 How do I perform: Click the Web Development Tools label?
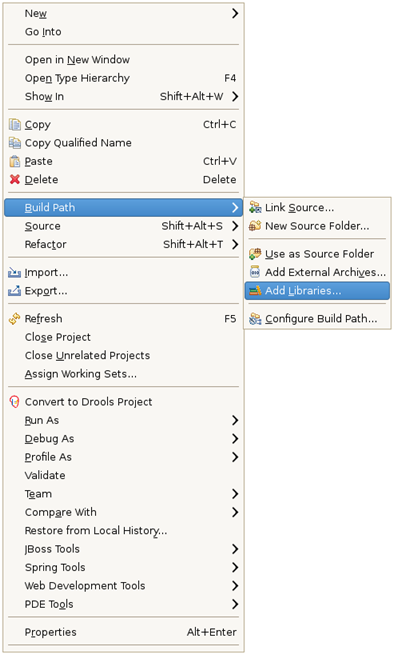[x=85, y=586]
